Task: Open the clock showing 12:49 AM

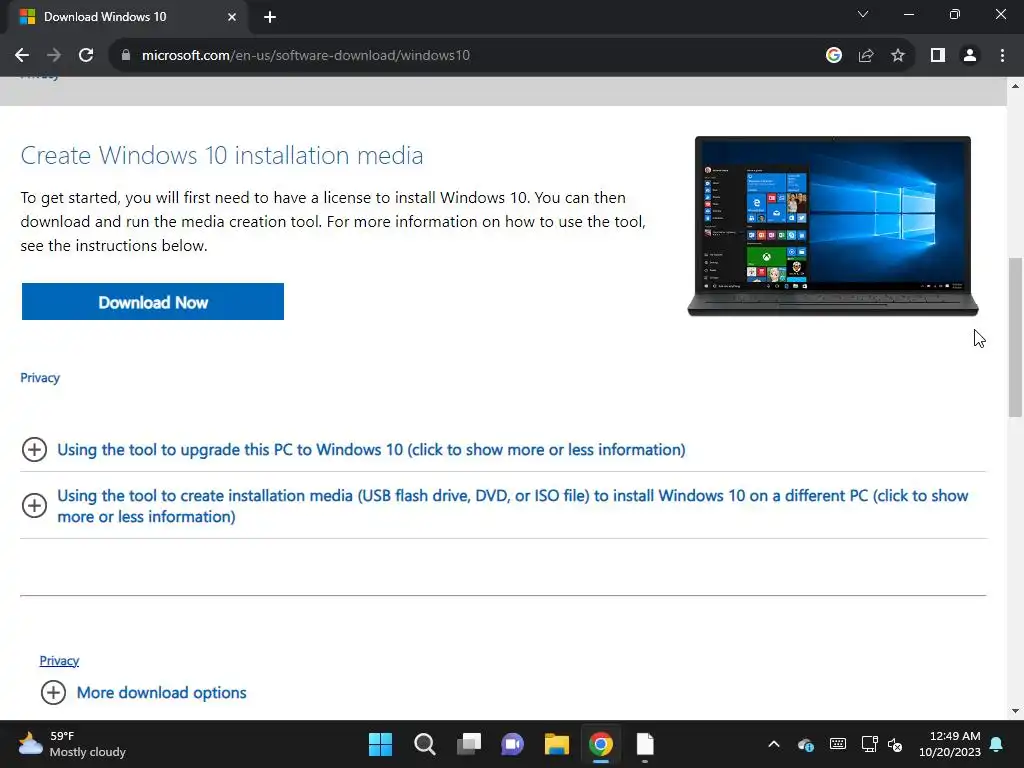Action: (950, 744)
